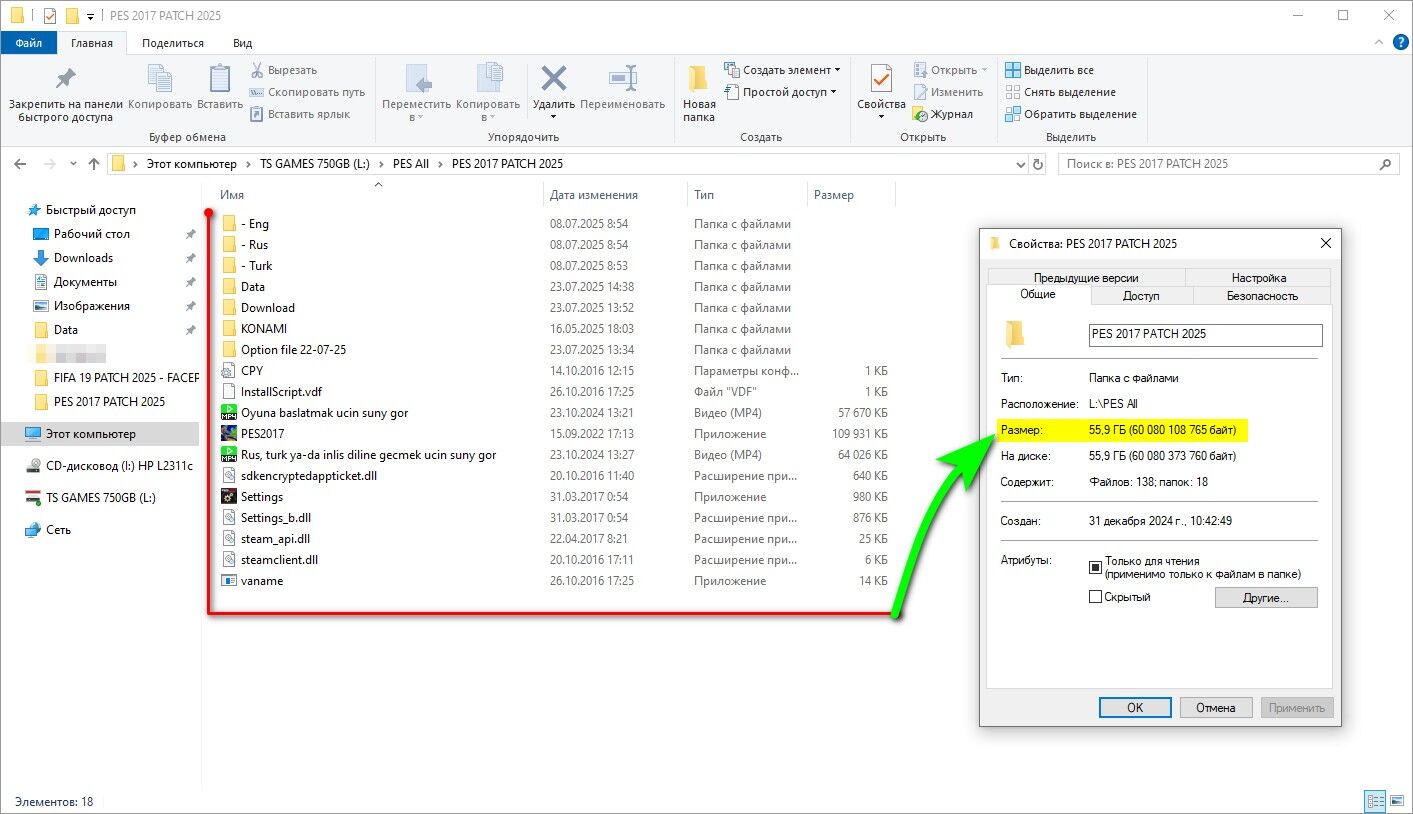1413x814 pixels.
Task: Click the Cut scissors icon
Action: click(x=257, y=70)
